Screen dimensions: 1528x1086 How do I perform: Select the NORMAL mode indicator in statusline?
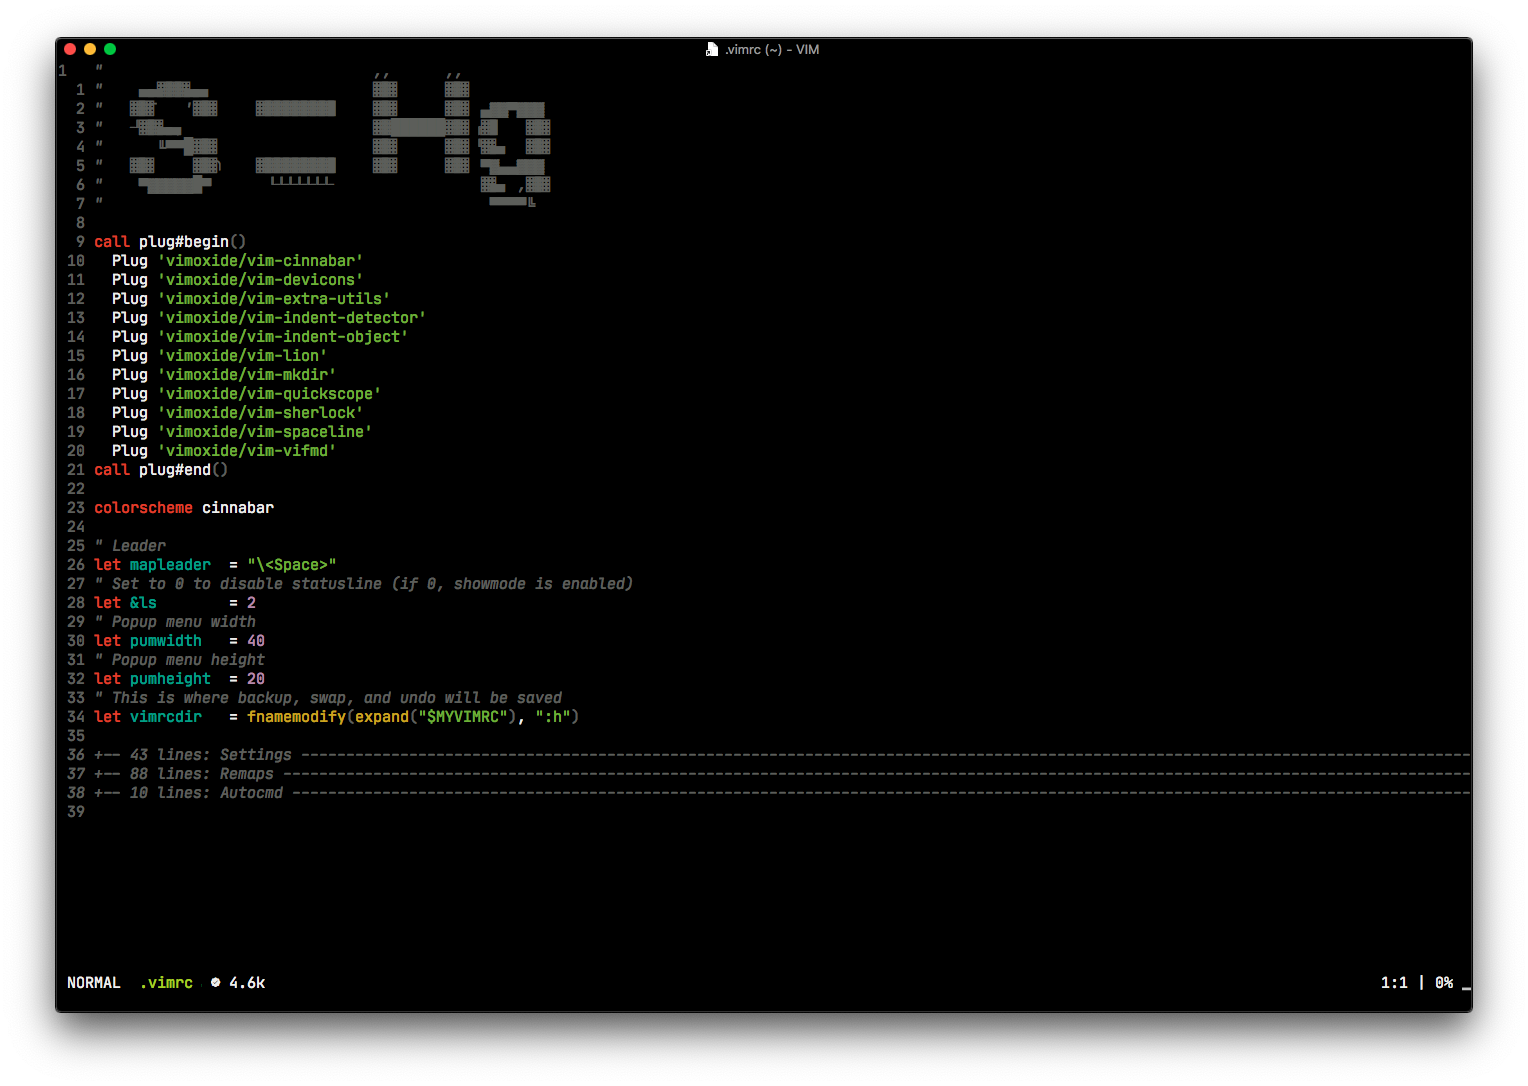[x=93, y=983]
